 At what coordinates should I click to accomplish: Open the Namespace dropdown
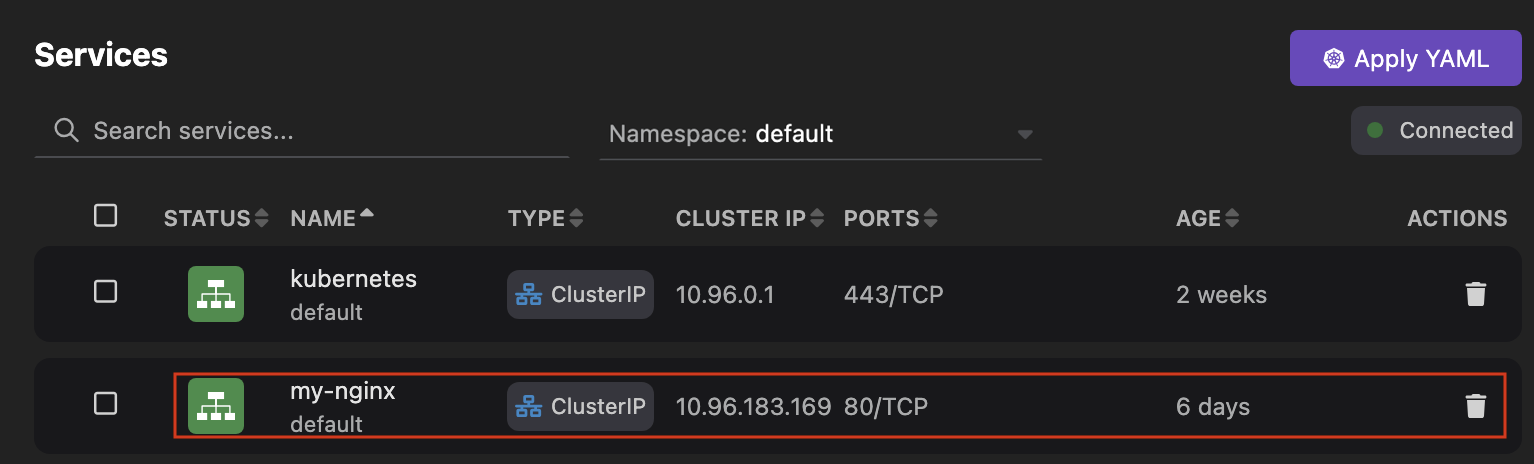(820, 134)
